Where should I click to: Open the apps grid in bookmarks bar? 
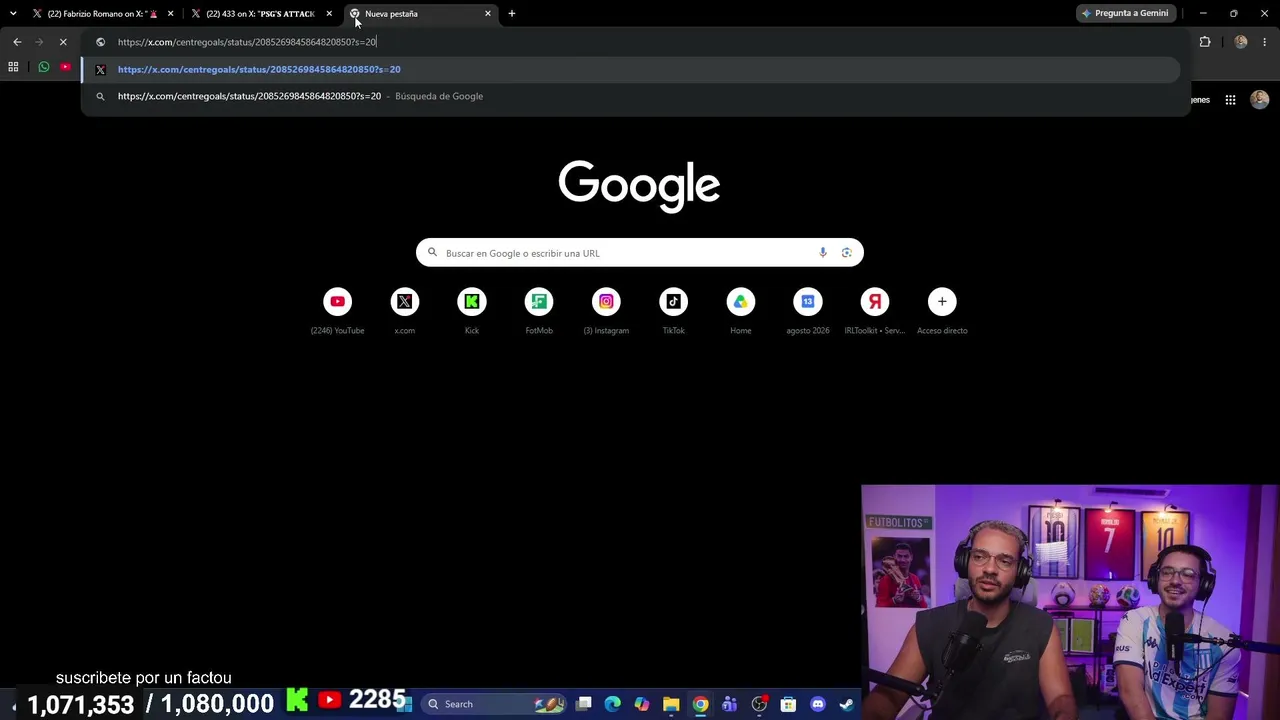pos(13,67)
